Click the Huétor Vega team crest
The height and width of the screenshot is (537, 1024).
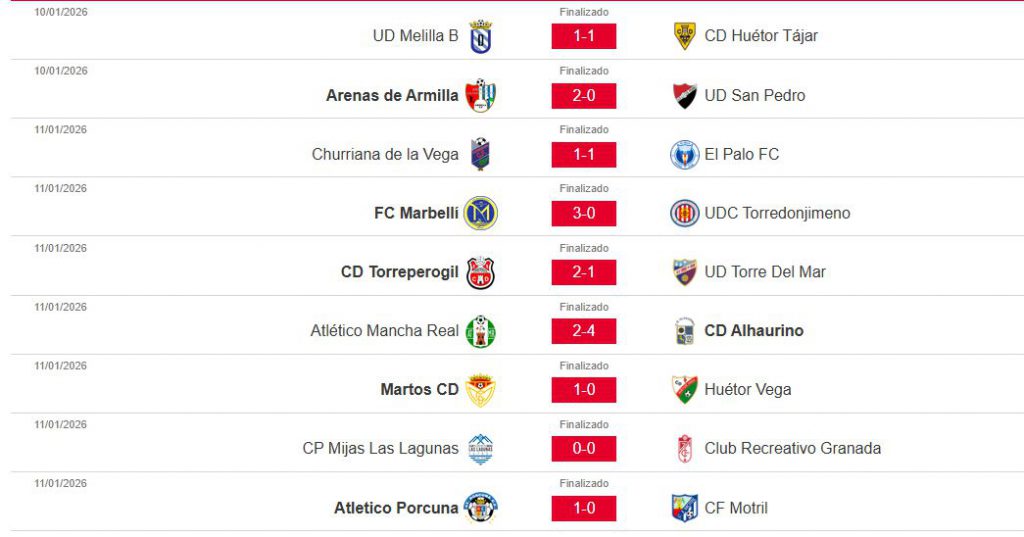coord(685,390)
